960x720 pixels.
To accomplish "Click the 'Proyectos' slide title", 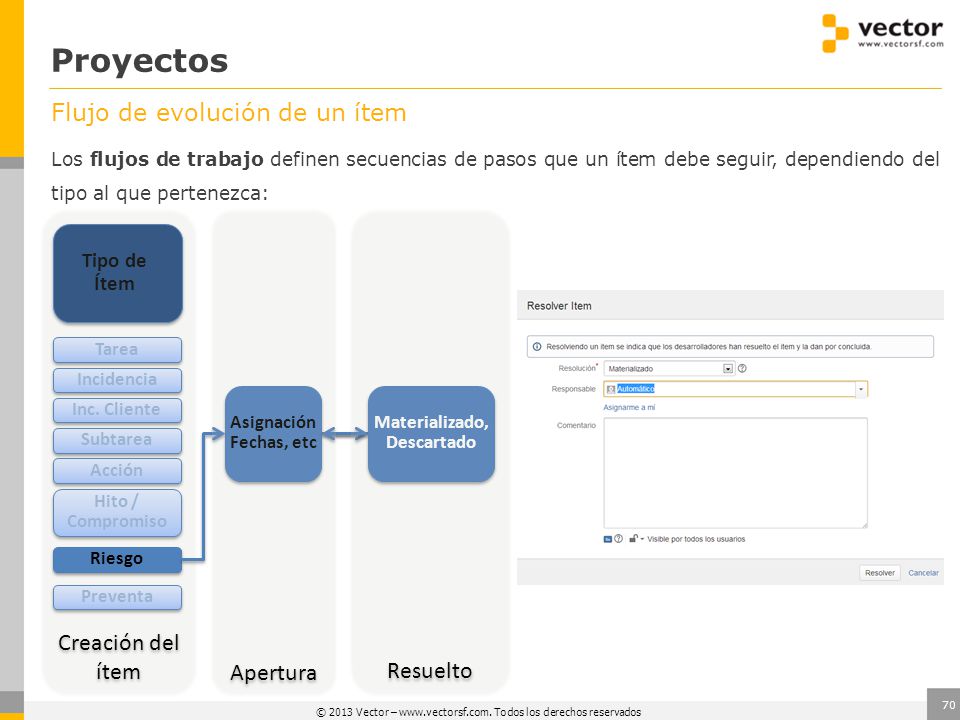I will [x=140, y=61].
